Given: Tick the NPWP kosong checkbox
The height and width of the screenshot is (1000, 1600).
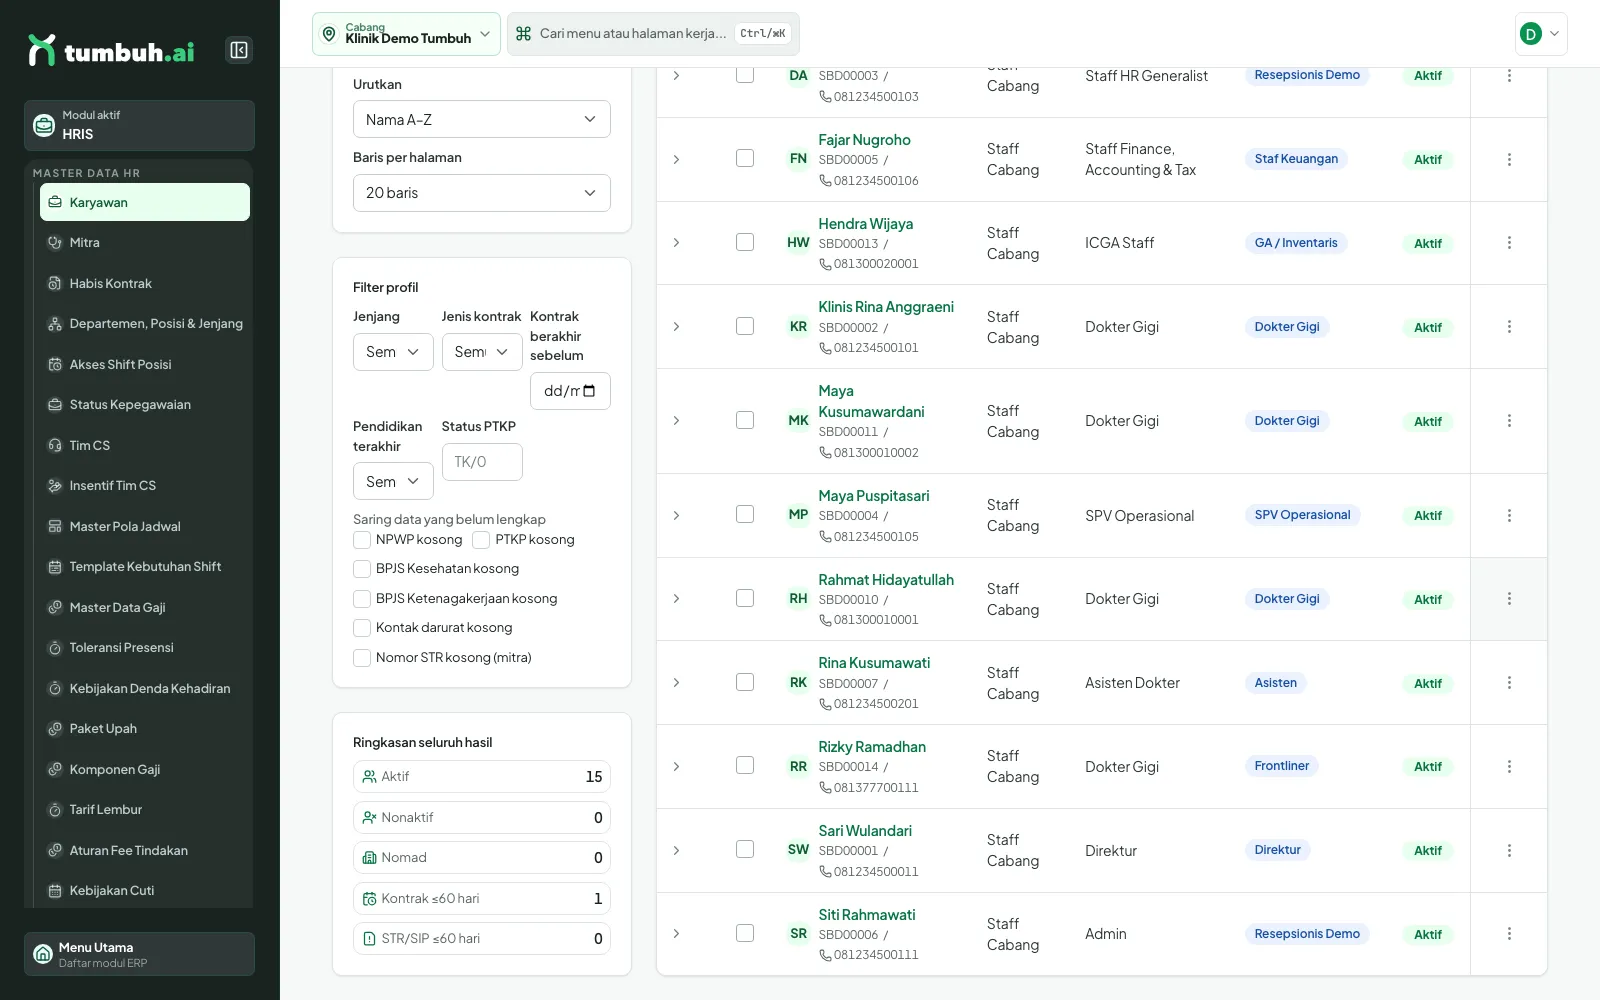Looking at the screenshot, I should [362, 540].
